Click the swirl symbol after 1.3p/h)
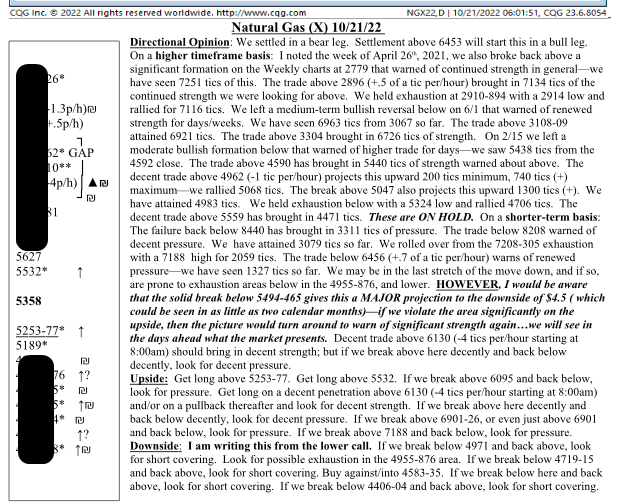The height and width of the screenshot is (503, 618). [92, 109]
